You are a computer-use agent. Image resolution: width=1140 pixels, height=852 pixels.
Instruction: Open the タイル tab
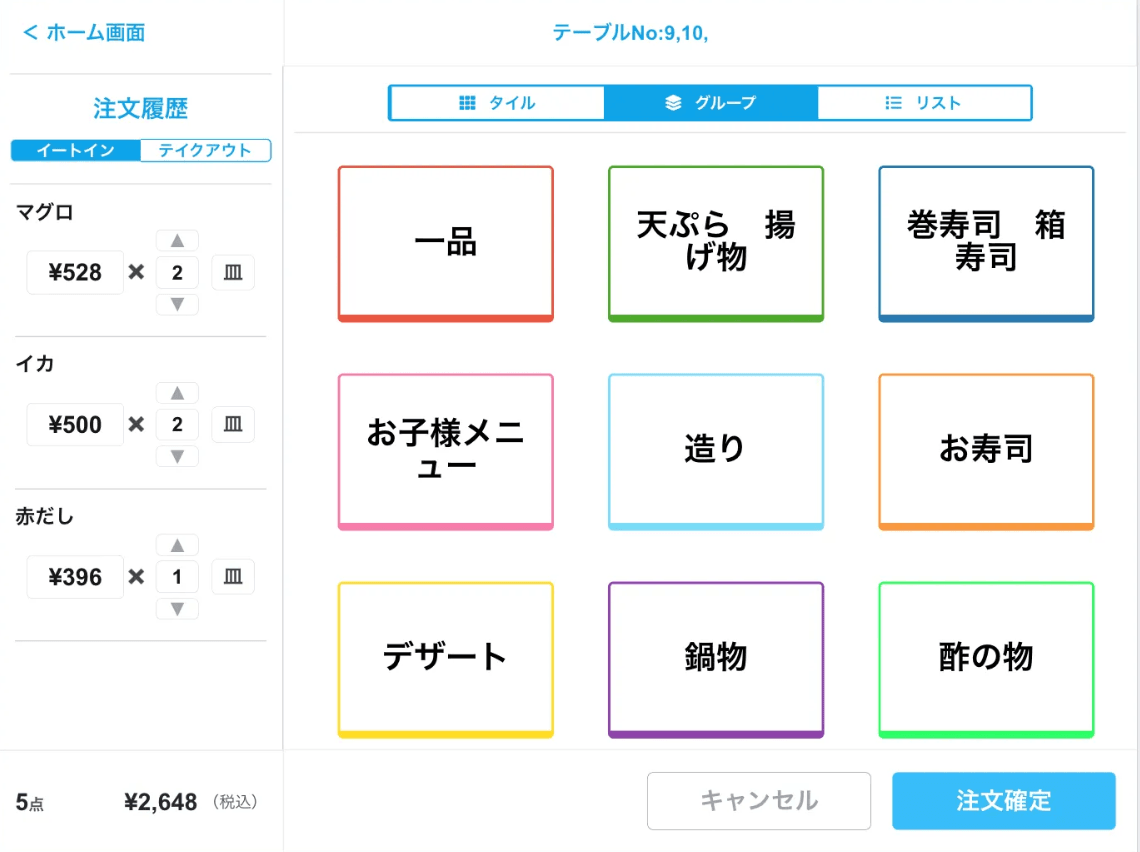(497, 102)
